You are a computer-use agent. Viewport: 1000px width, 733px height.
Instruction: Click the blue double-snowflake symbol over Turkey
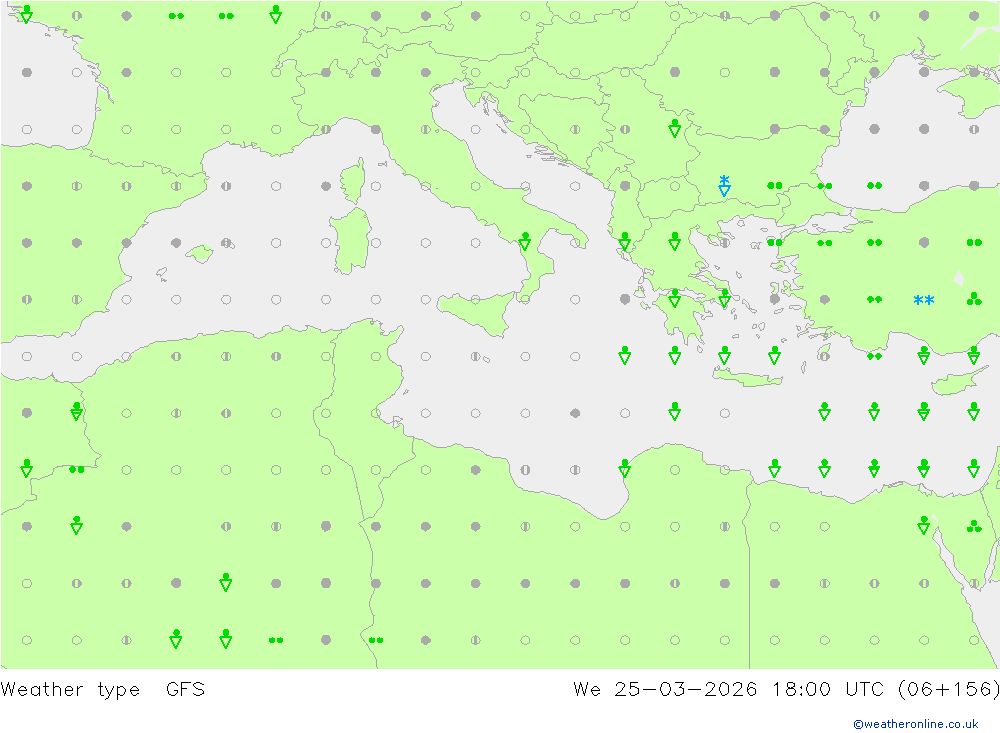923,300
